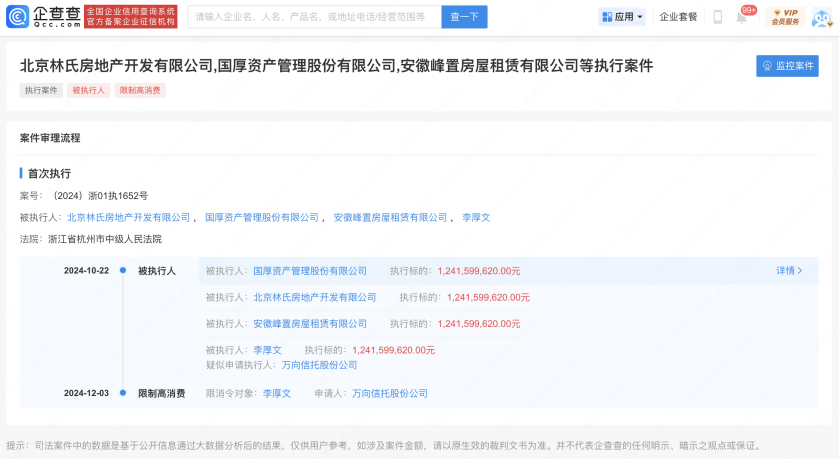Click the VIP member service badge

pyautogui.click(x=784, y=17)
